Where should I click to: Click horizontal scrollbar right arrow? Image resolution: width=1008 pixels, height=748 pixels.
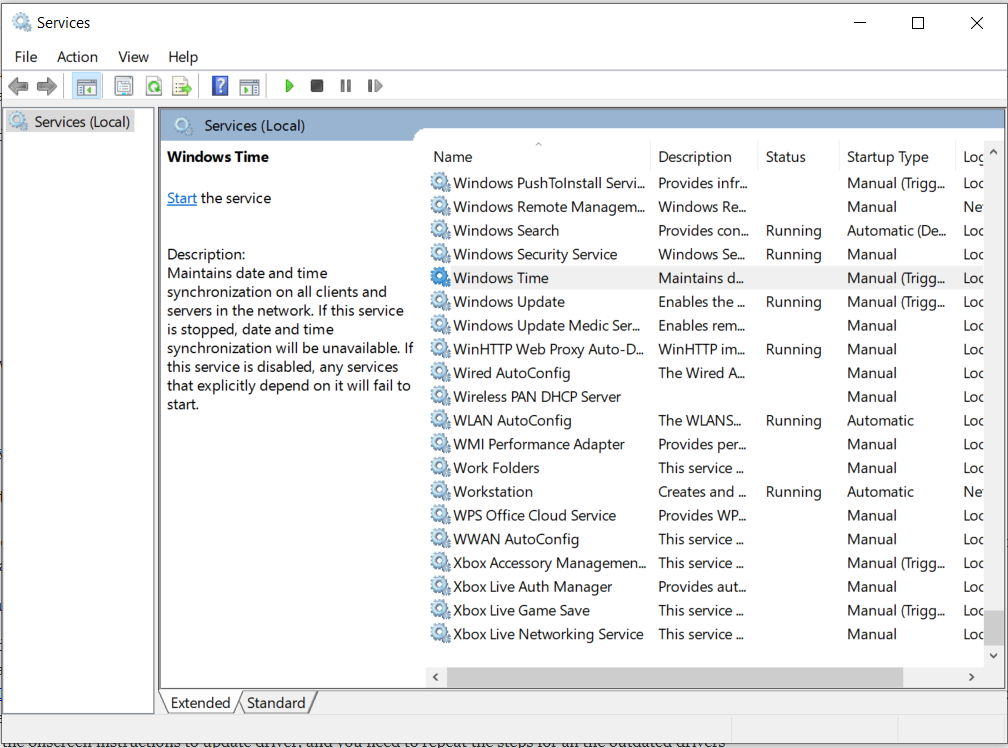(x=971, y=677)
